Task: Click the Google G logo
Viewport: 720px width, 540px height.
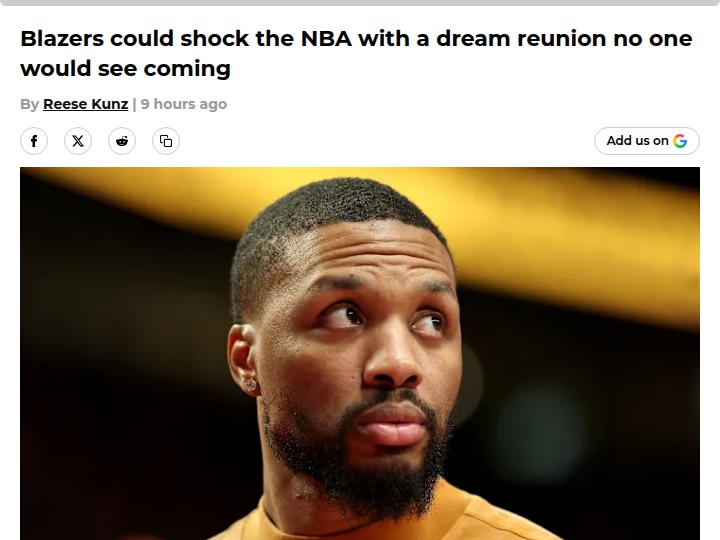Action: click(x=680, y=141)
